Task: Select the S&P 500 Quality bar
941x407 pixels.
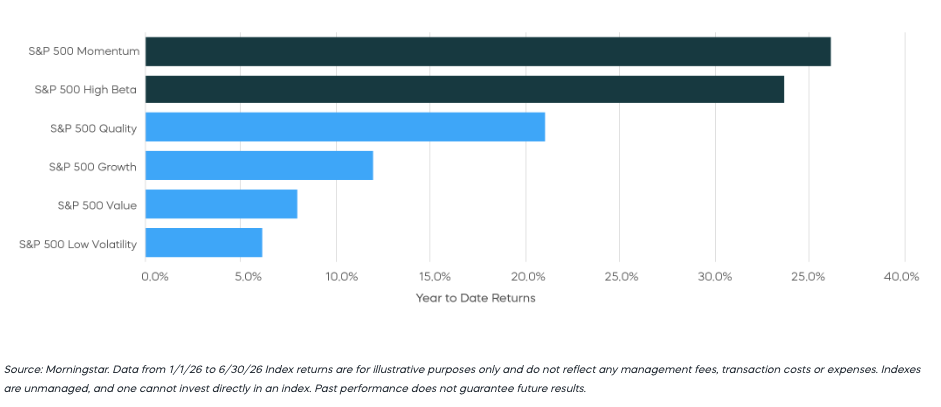Action: click(x=345, y=127)
